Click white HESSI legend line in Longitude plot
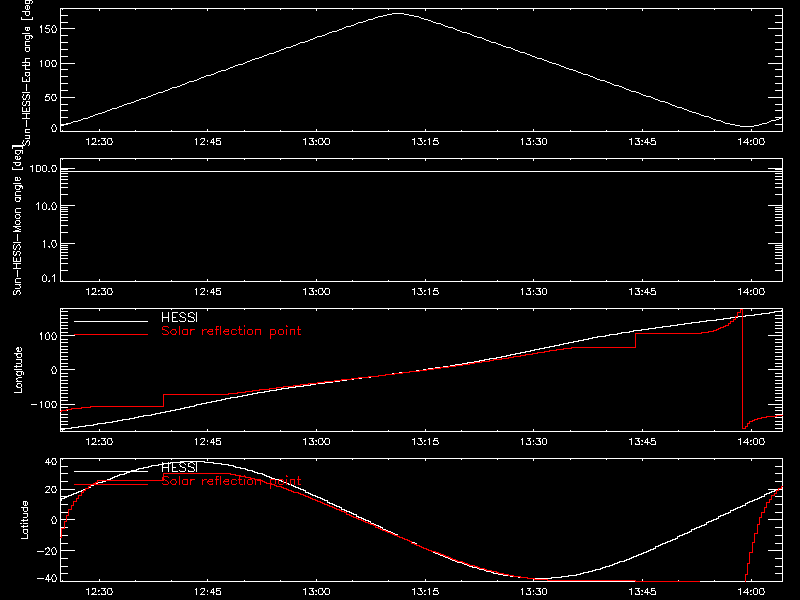Screen dimensions: 800x600 (111, 321)
